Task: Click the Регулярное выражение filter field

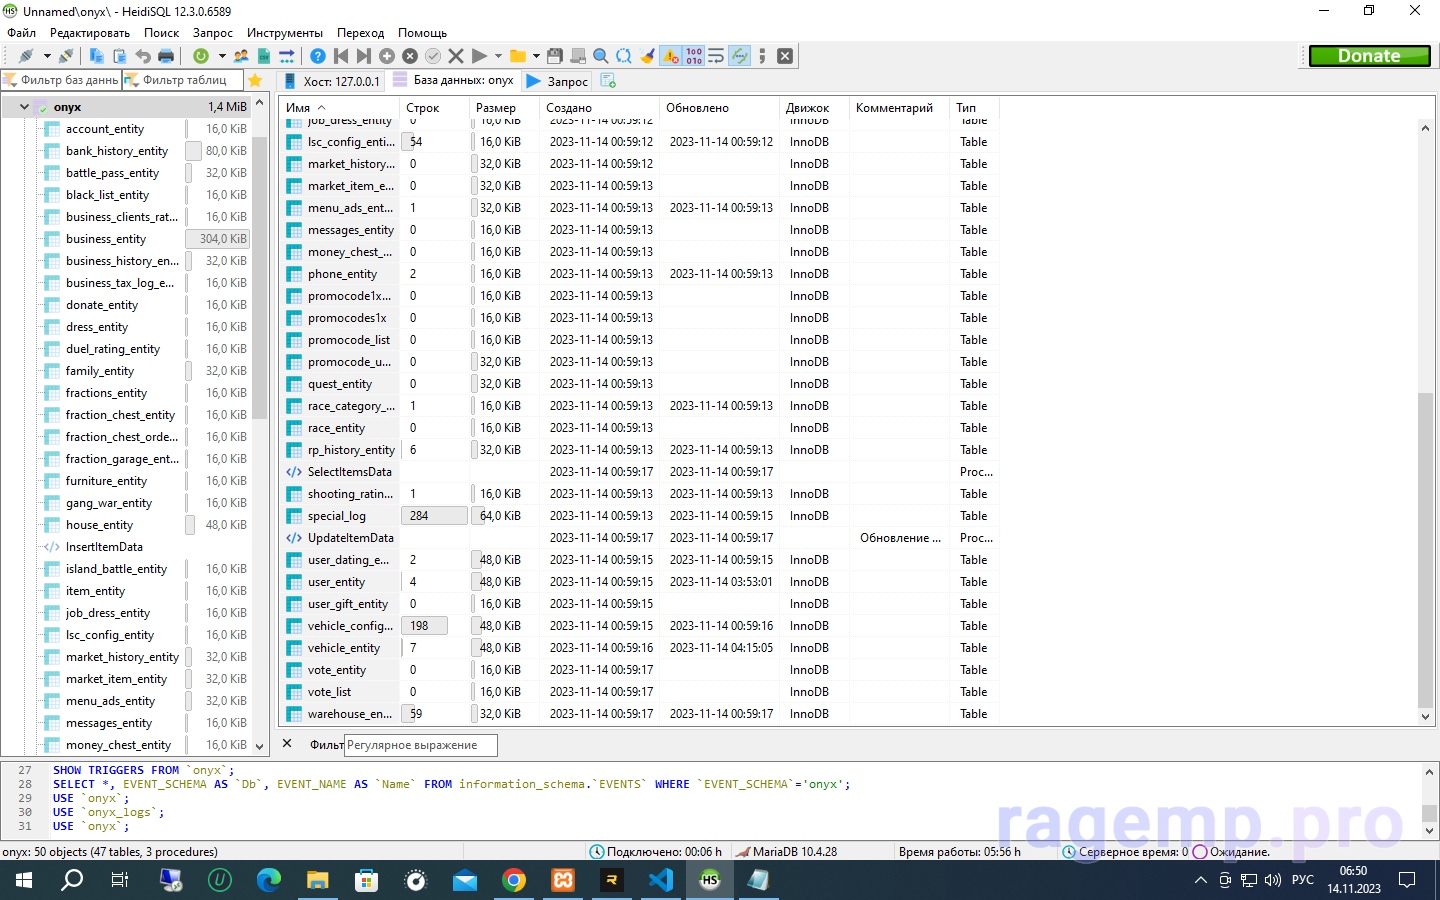Action: point(420,745)
